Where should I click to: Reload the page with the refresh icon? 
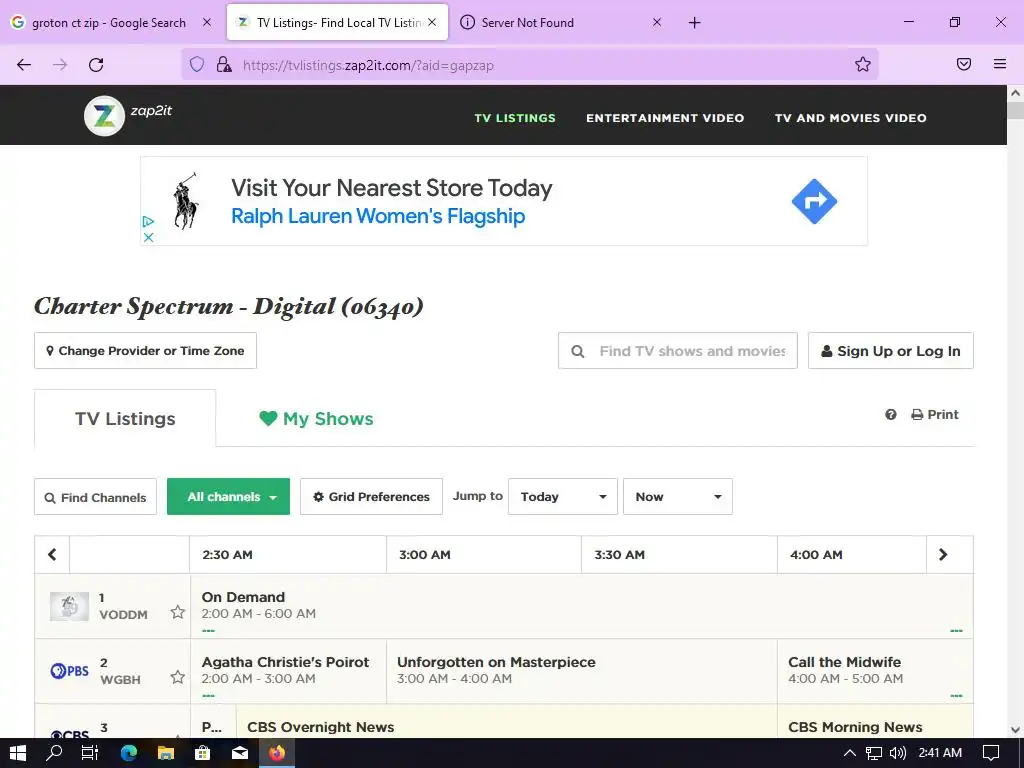tap(96, 65)
